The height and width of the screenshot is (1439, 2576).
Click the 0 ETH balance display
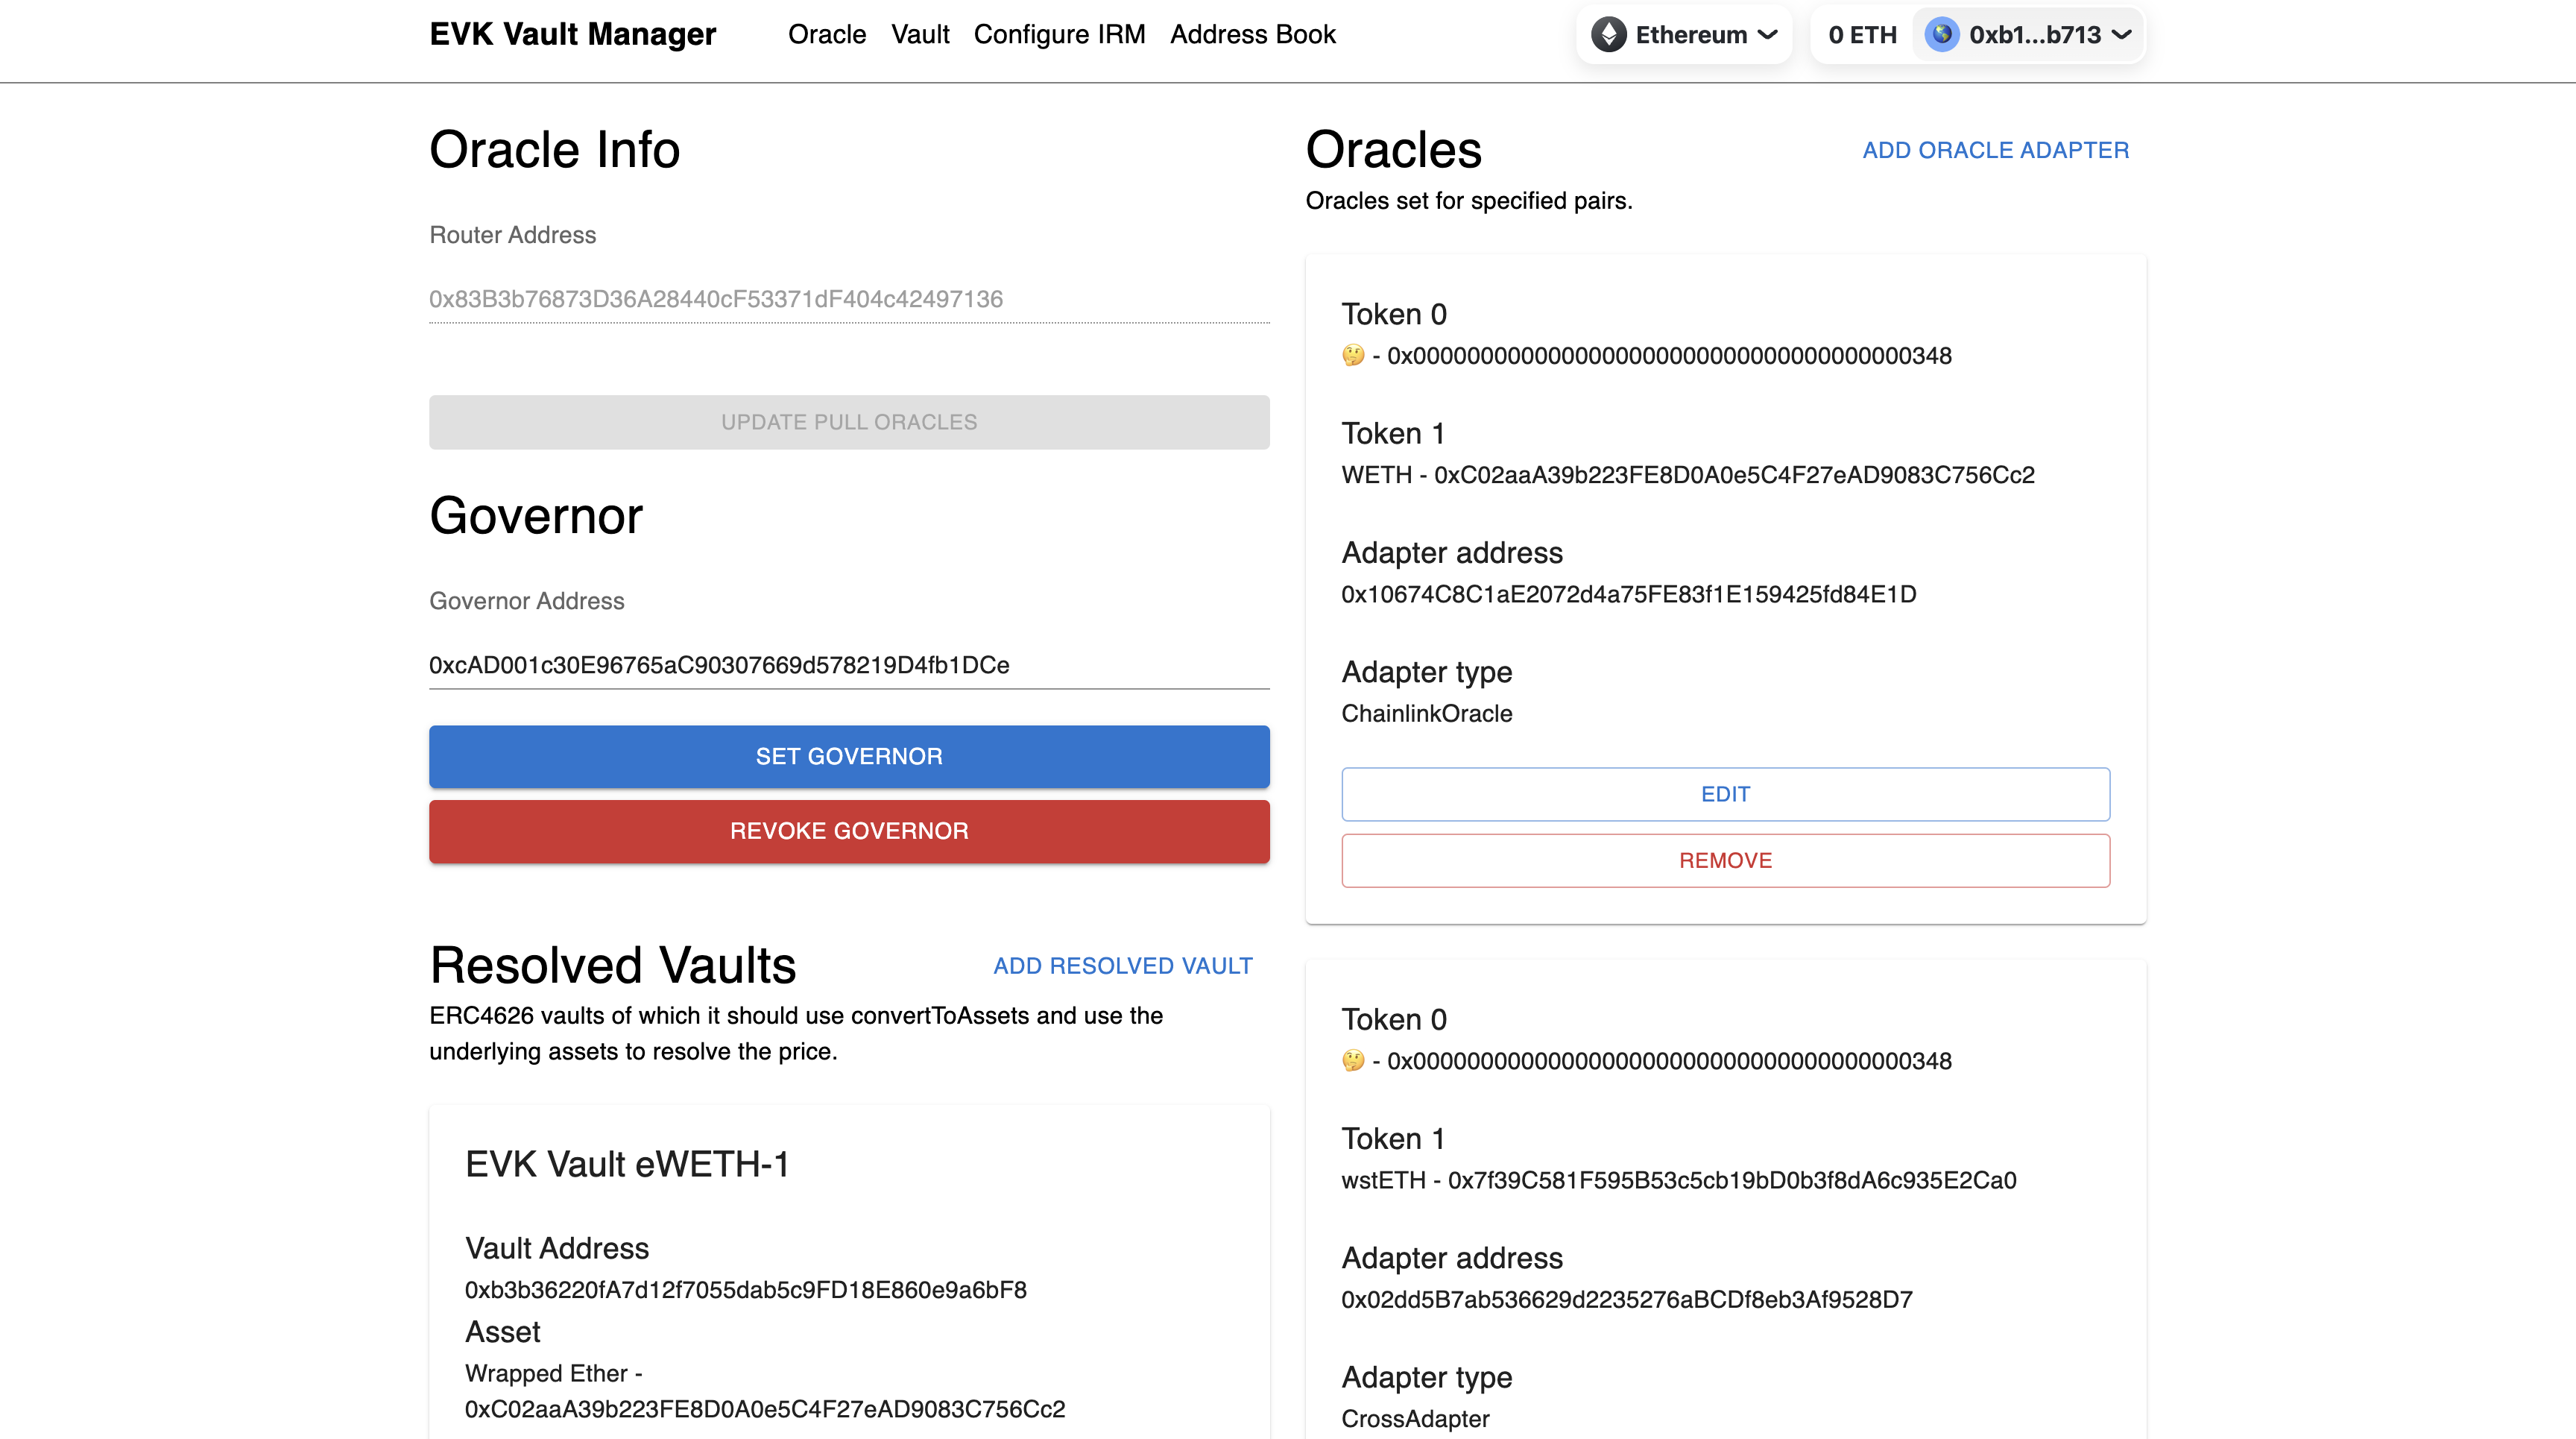(x=1862, y=35)
